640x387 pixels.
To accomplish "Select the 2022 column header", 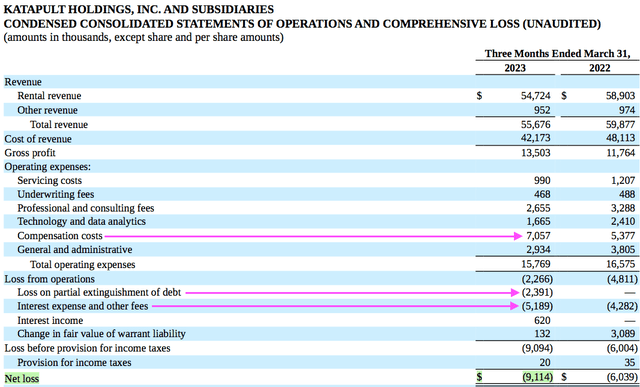I will [x=599, y=68].
